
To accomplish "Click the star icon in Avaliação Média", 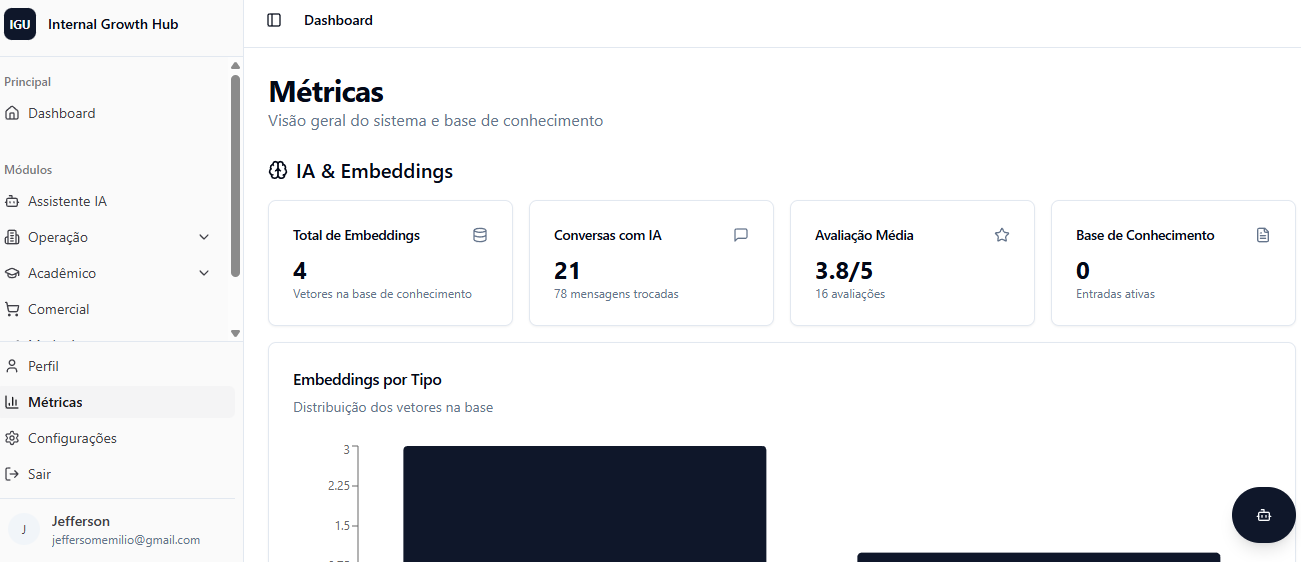I will pyautogui.click(x=1002, y=235).
